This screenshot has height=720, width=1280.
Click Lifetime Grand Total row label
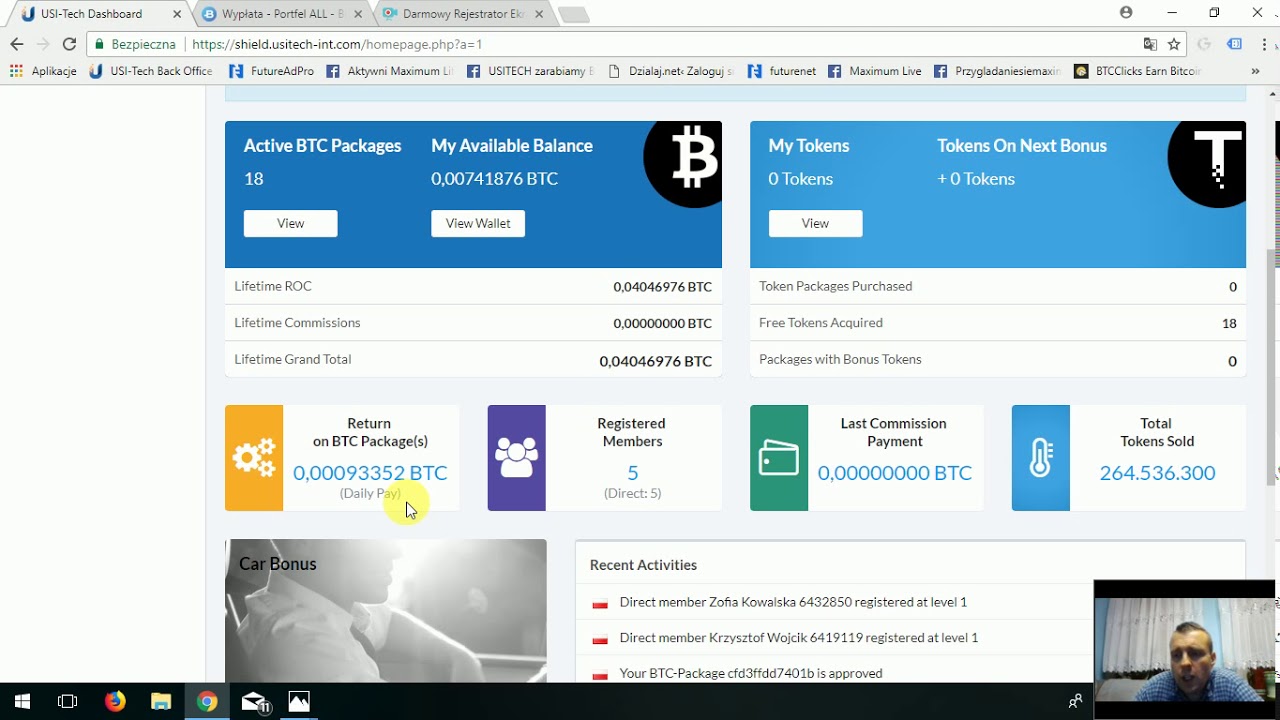click(x=293, y=359)
